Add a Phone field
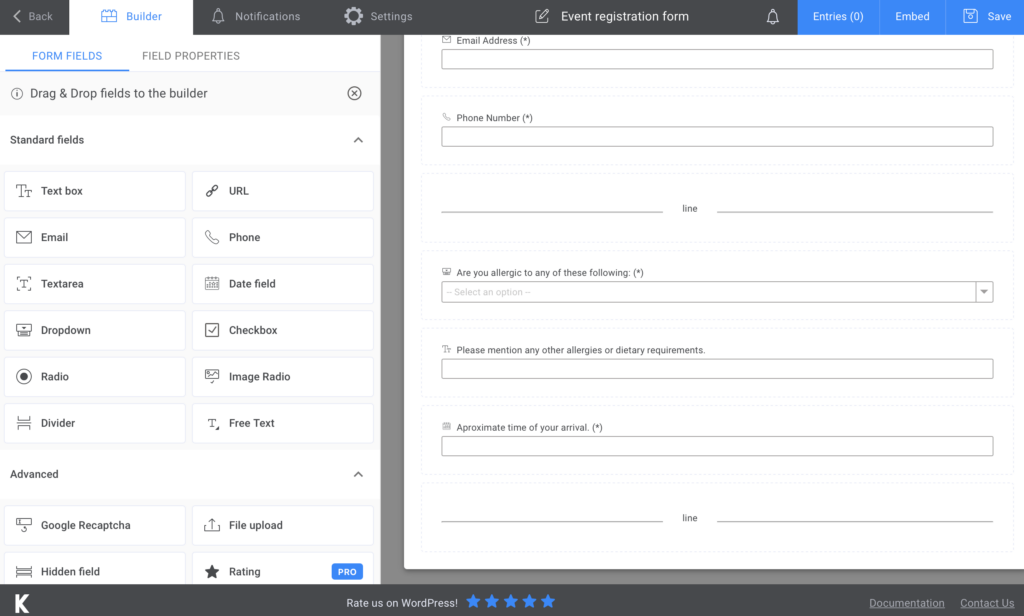The width and height of the screenshot is (1024, 616). point(283,237)
